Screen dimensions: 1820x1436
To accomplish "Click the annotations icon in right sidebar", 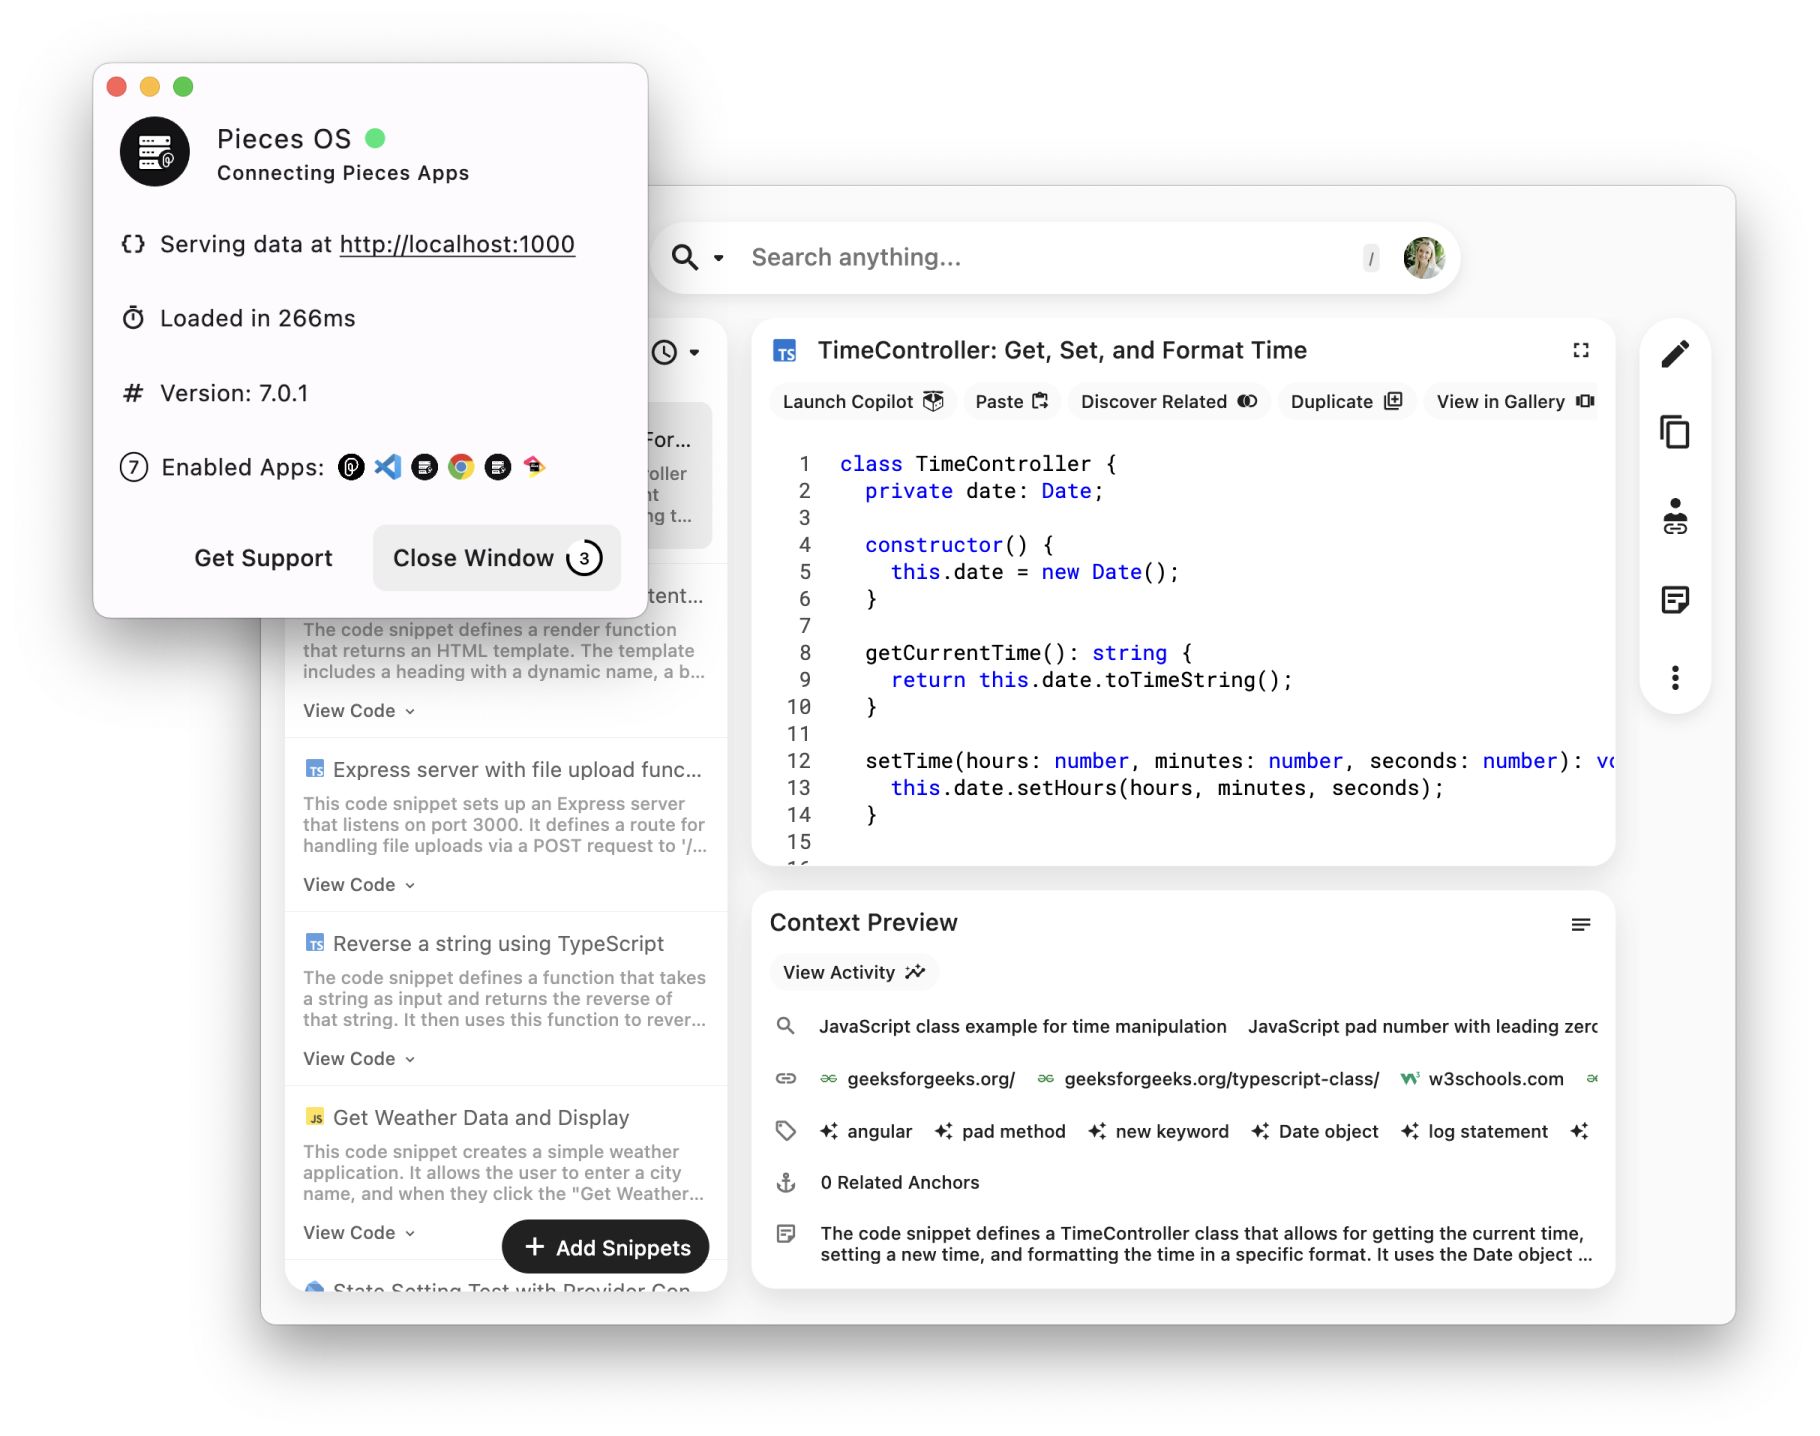I will click(1676, 599).
